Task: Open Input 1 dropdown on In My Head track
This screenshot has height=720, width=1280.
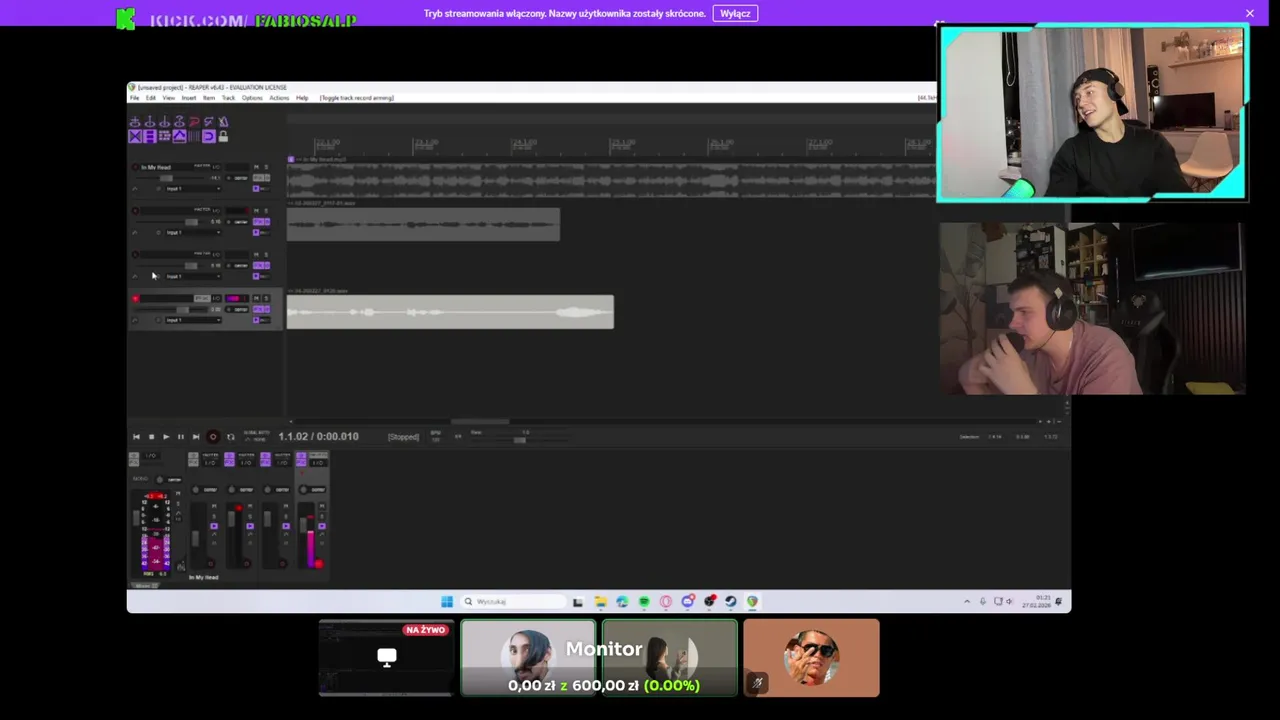Action: pyautogui.click(x=193, y=189)
